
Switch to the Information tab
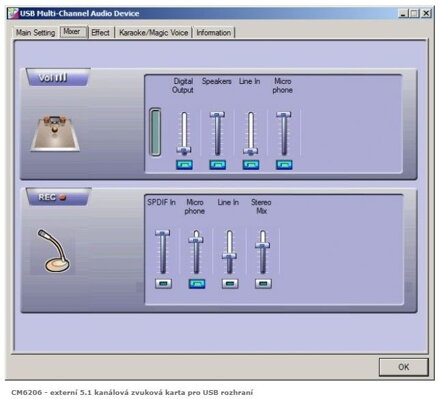[214, 33]
